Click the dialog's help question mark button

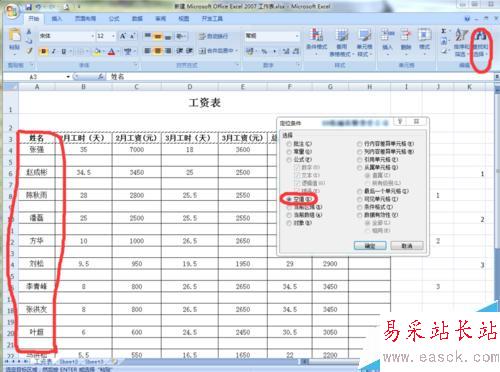coord(400,122)
